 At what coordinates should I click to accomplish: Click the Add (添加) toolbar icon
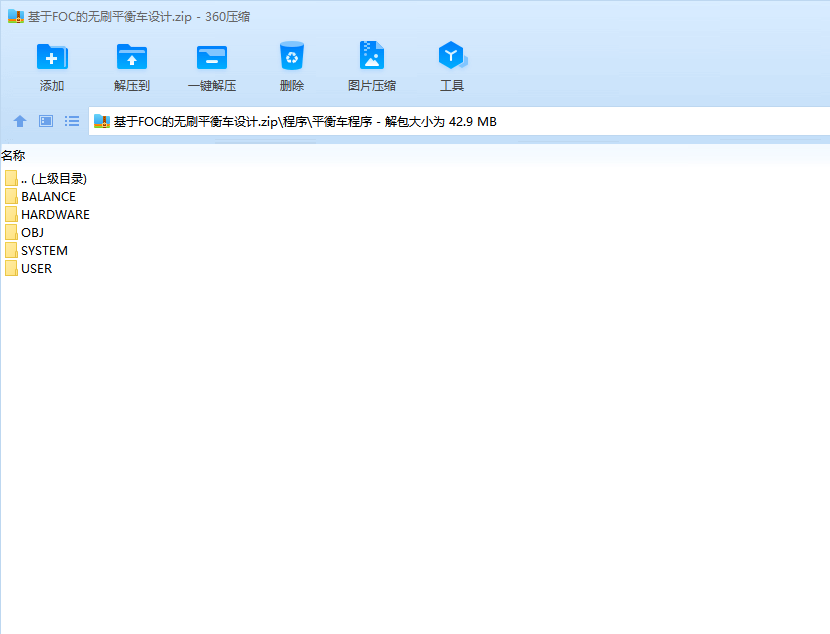point(52,57)
